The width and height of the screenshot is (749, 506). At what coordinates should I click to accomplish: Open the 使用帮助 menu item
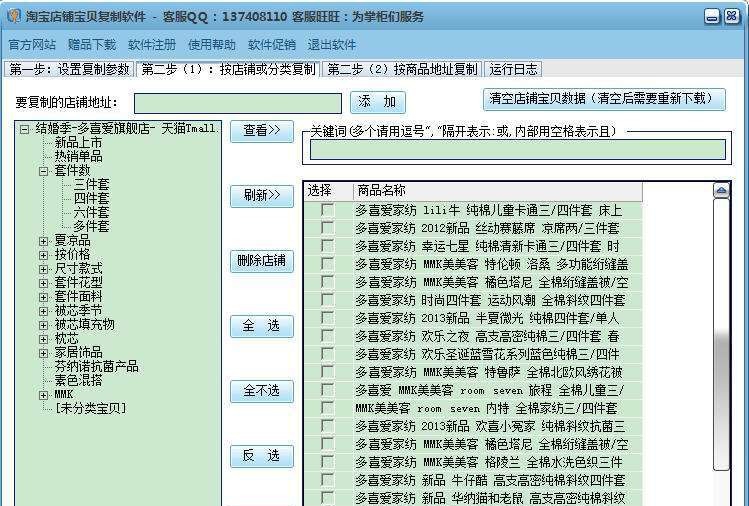(212, 45)
